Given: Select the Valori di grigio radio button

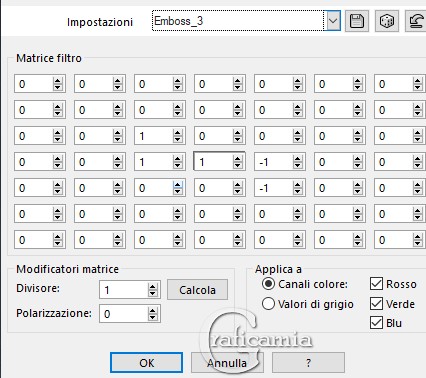Looking at the screenshot, I should pos(268,304).
